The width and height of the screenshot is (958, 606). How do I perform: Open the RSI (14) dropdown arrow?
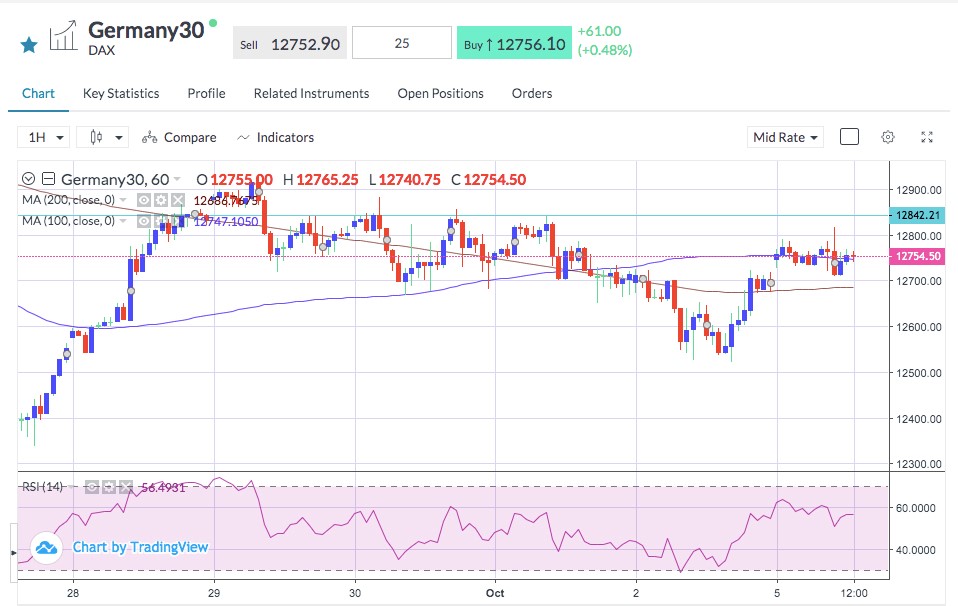click(71, 487)
